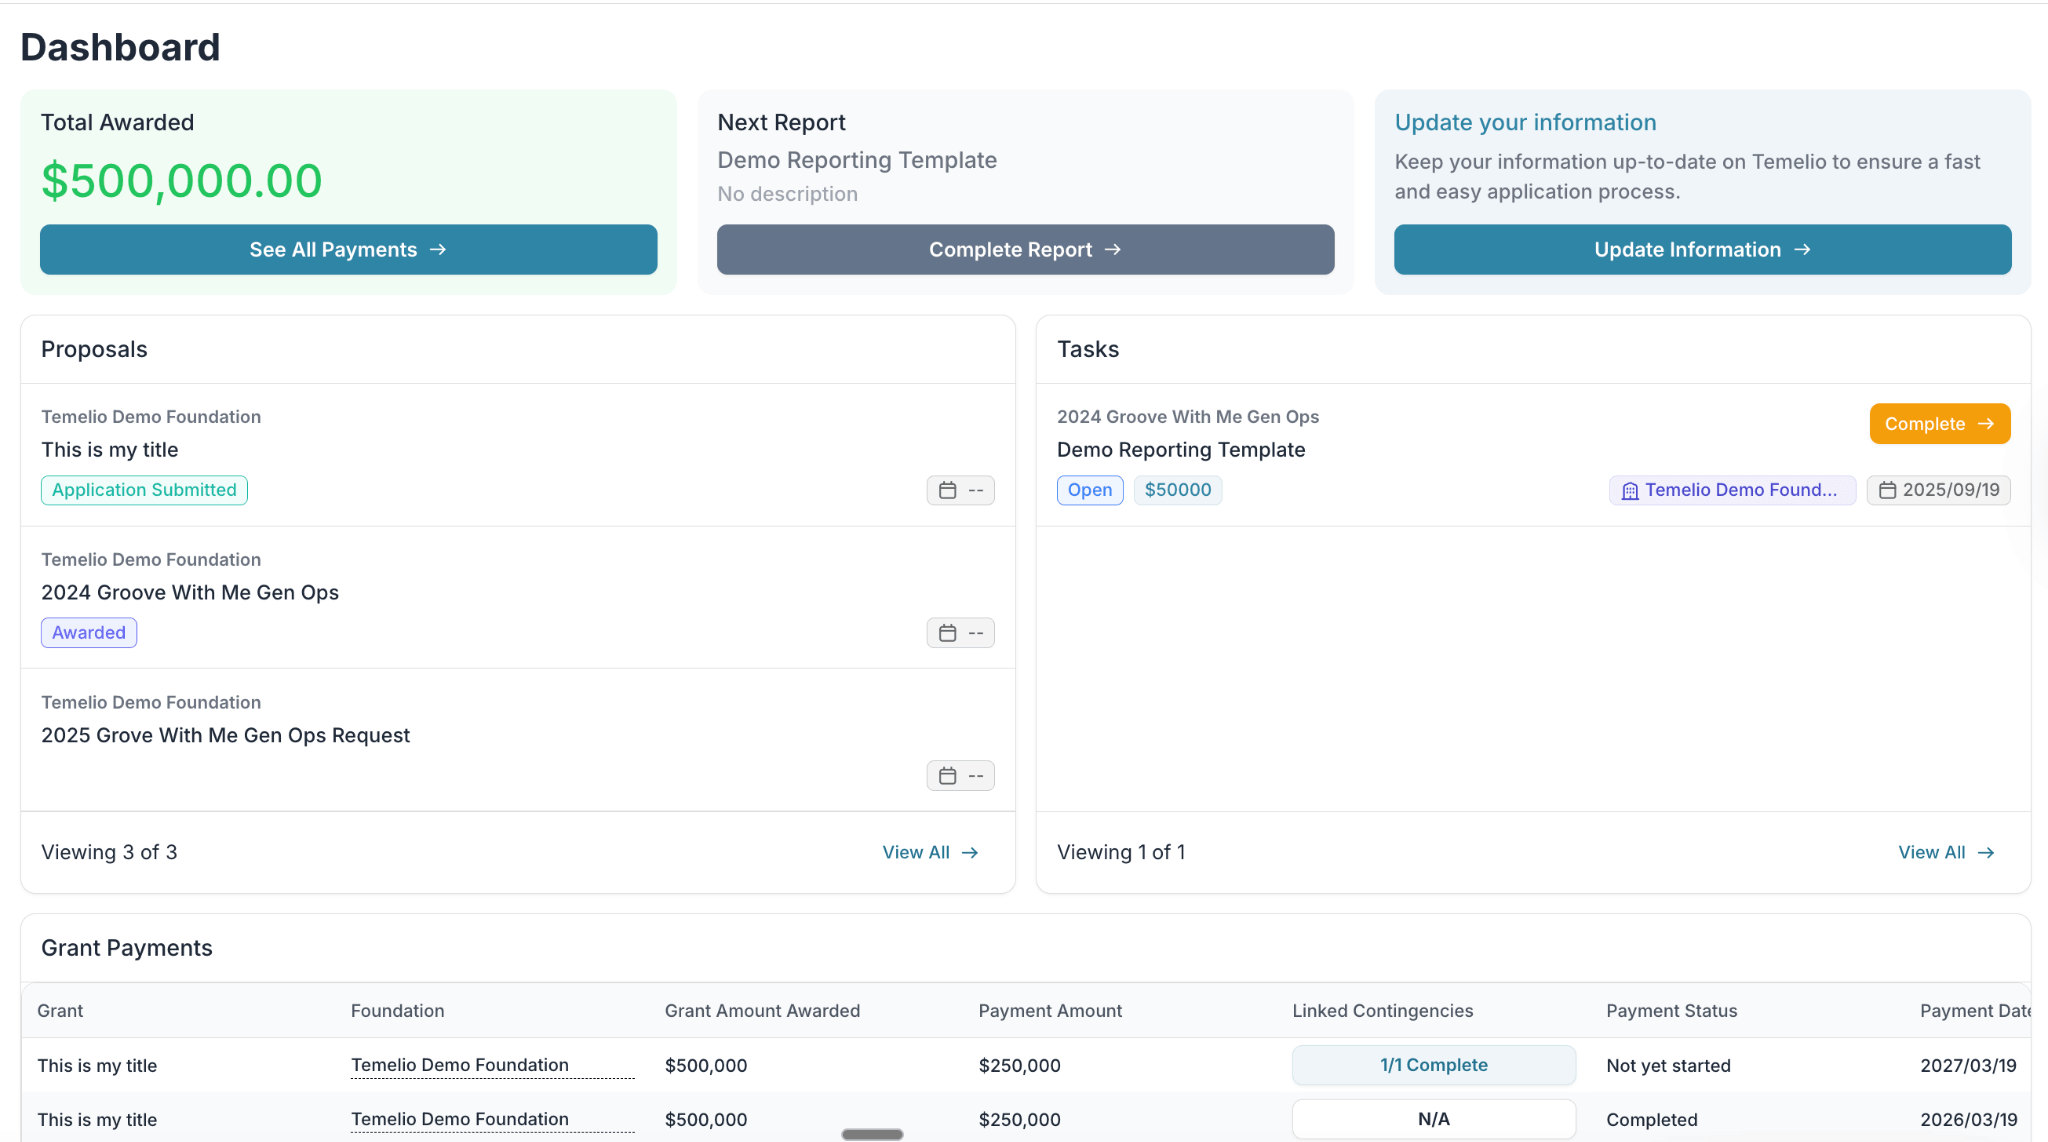Click the Complete Report button
The image size is (2048, 1142).
1025,250
